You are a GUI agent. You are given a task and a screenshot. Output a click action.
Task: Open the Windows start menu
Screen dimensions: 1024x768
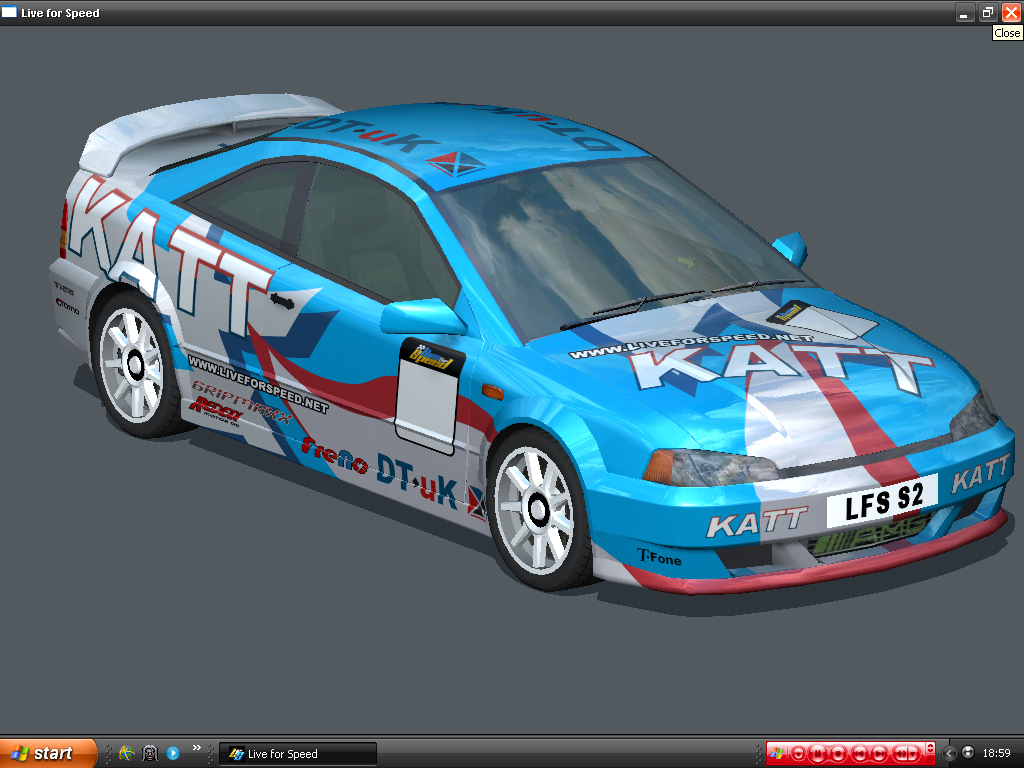coord(48,753)
